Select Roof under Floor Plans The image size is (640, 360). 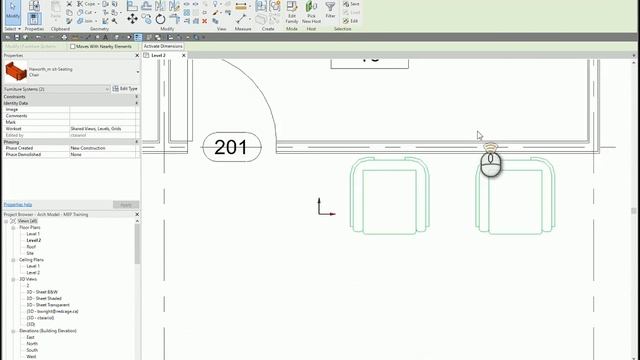point(31,247)
